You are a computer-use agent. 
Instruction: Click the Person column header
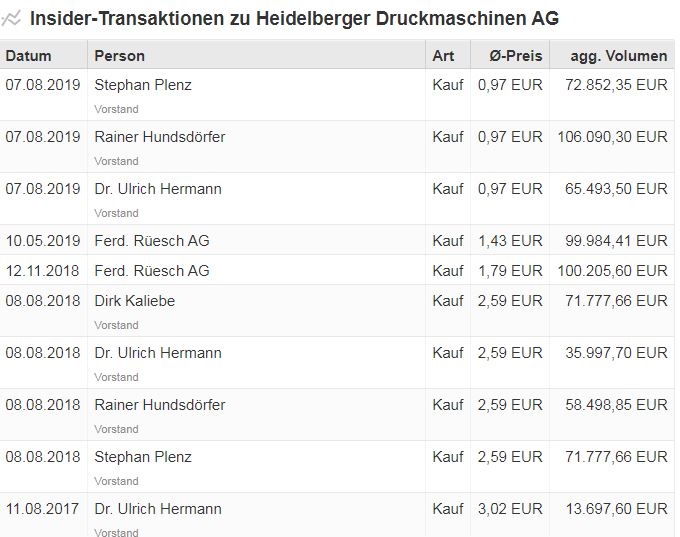[x=120, y=56]
